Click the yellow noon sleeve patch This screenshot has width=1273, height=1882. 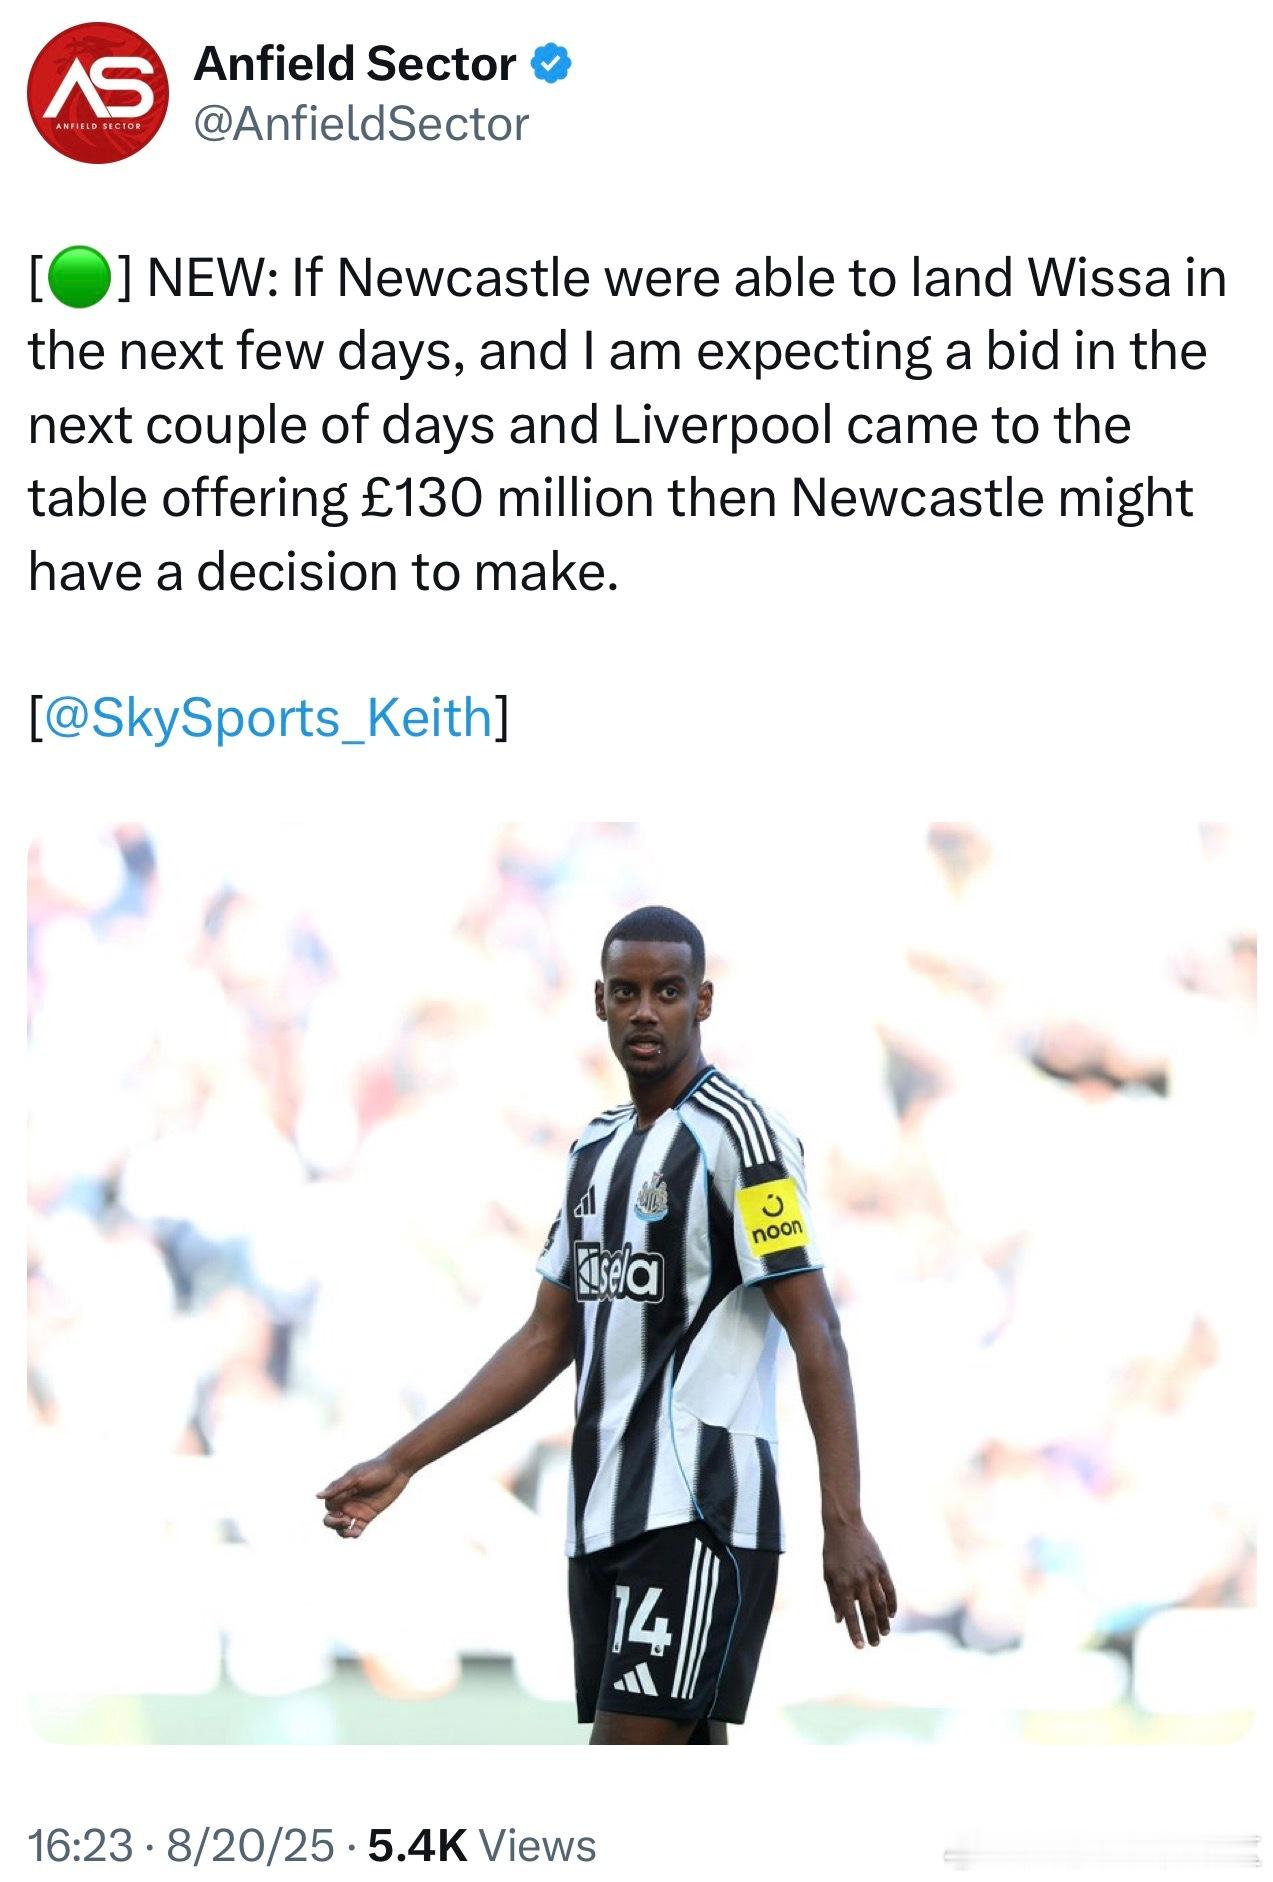click(774, 1219)
